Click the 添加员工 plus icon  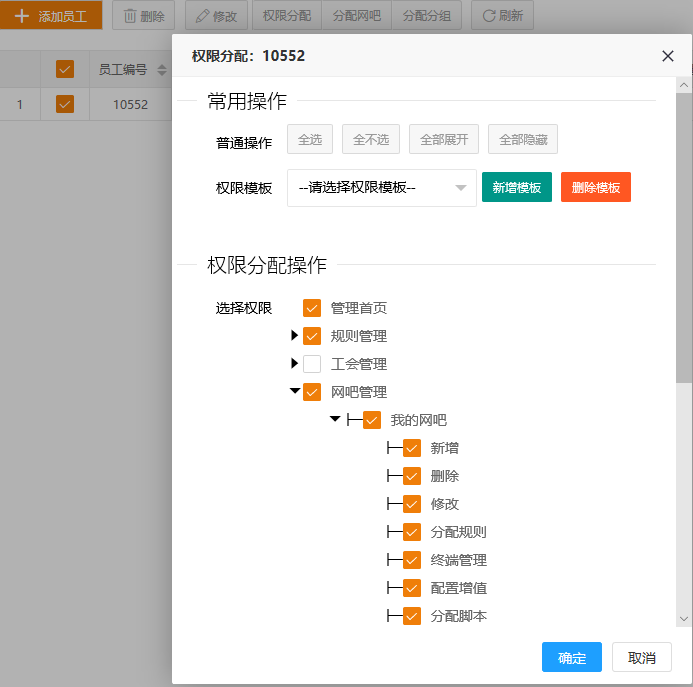22,16
